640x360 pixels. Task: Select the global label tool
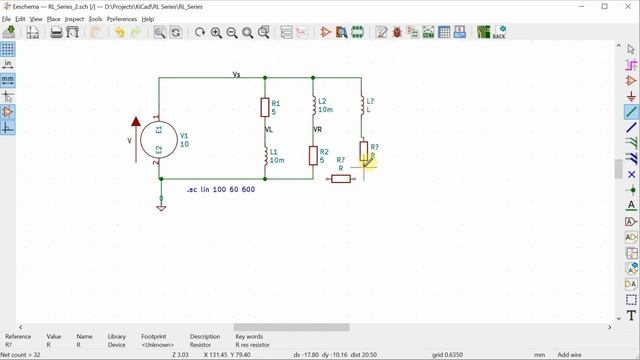click(631, 222)
